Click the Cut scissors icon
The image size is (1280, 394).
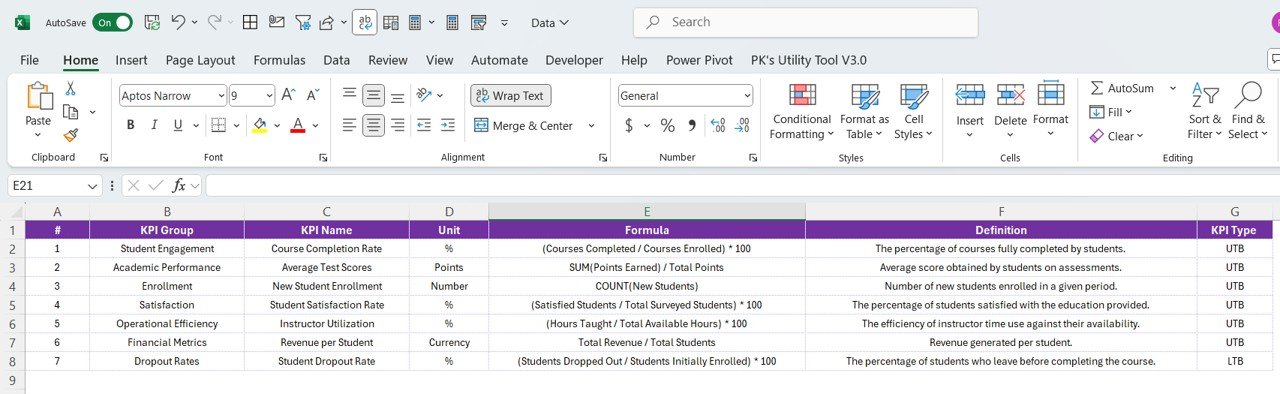click(71, 89)
